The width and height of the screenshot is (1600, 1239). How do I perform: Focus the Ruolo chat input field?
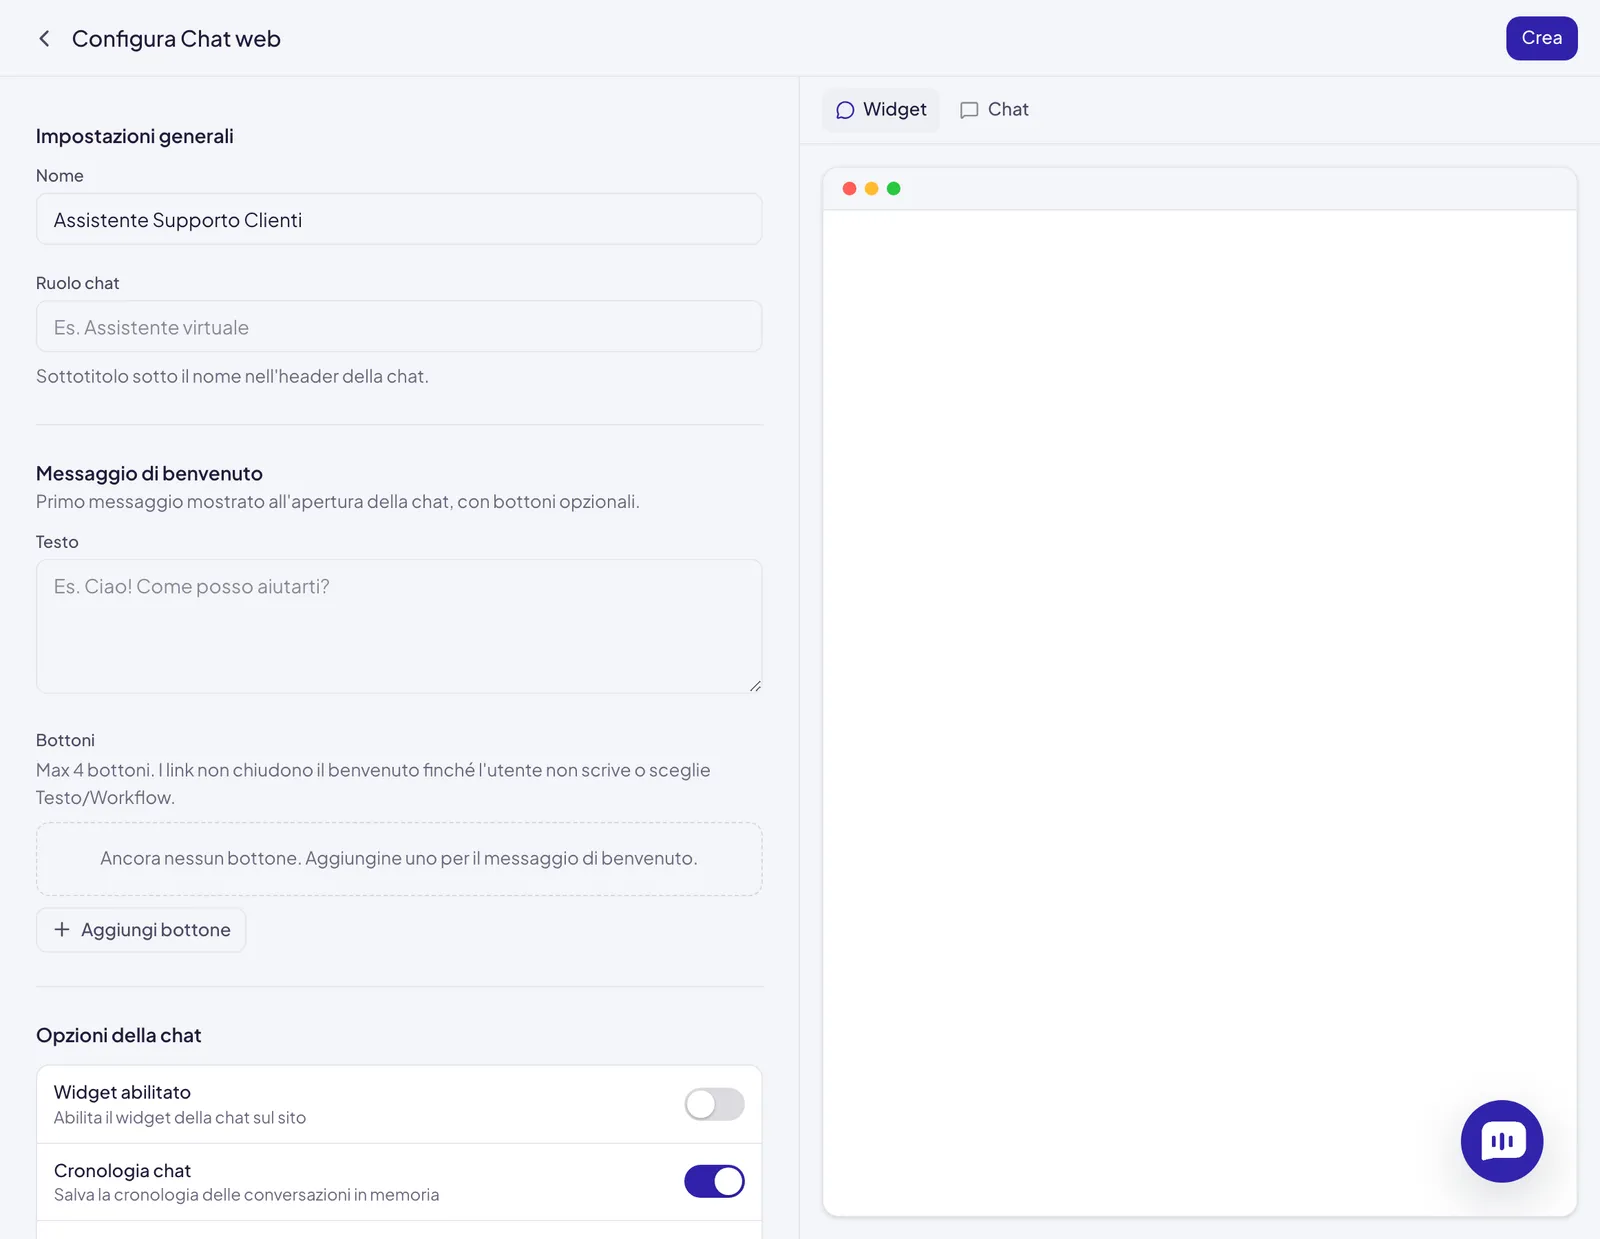[x=399, y=326]
